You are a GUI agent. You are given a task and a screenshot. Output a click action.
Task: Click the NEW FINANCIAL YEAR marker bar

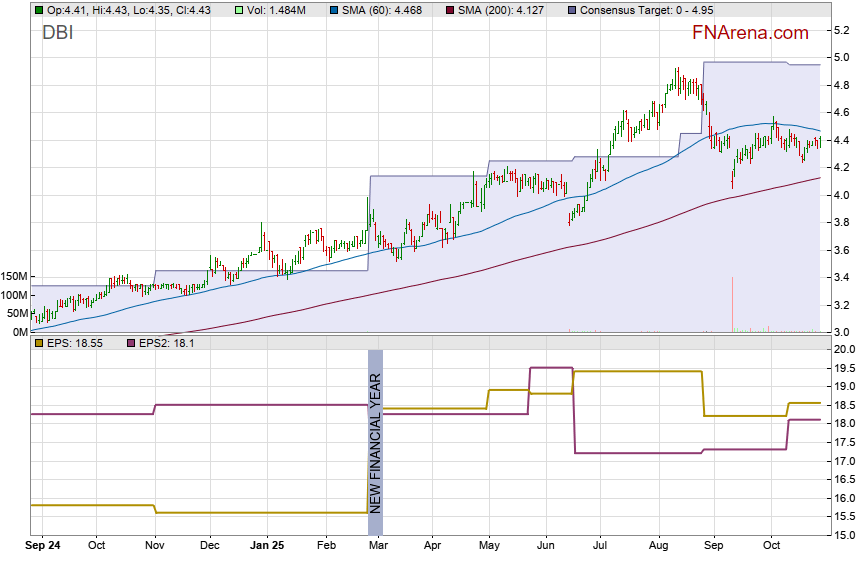click(376, 442)
